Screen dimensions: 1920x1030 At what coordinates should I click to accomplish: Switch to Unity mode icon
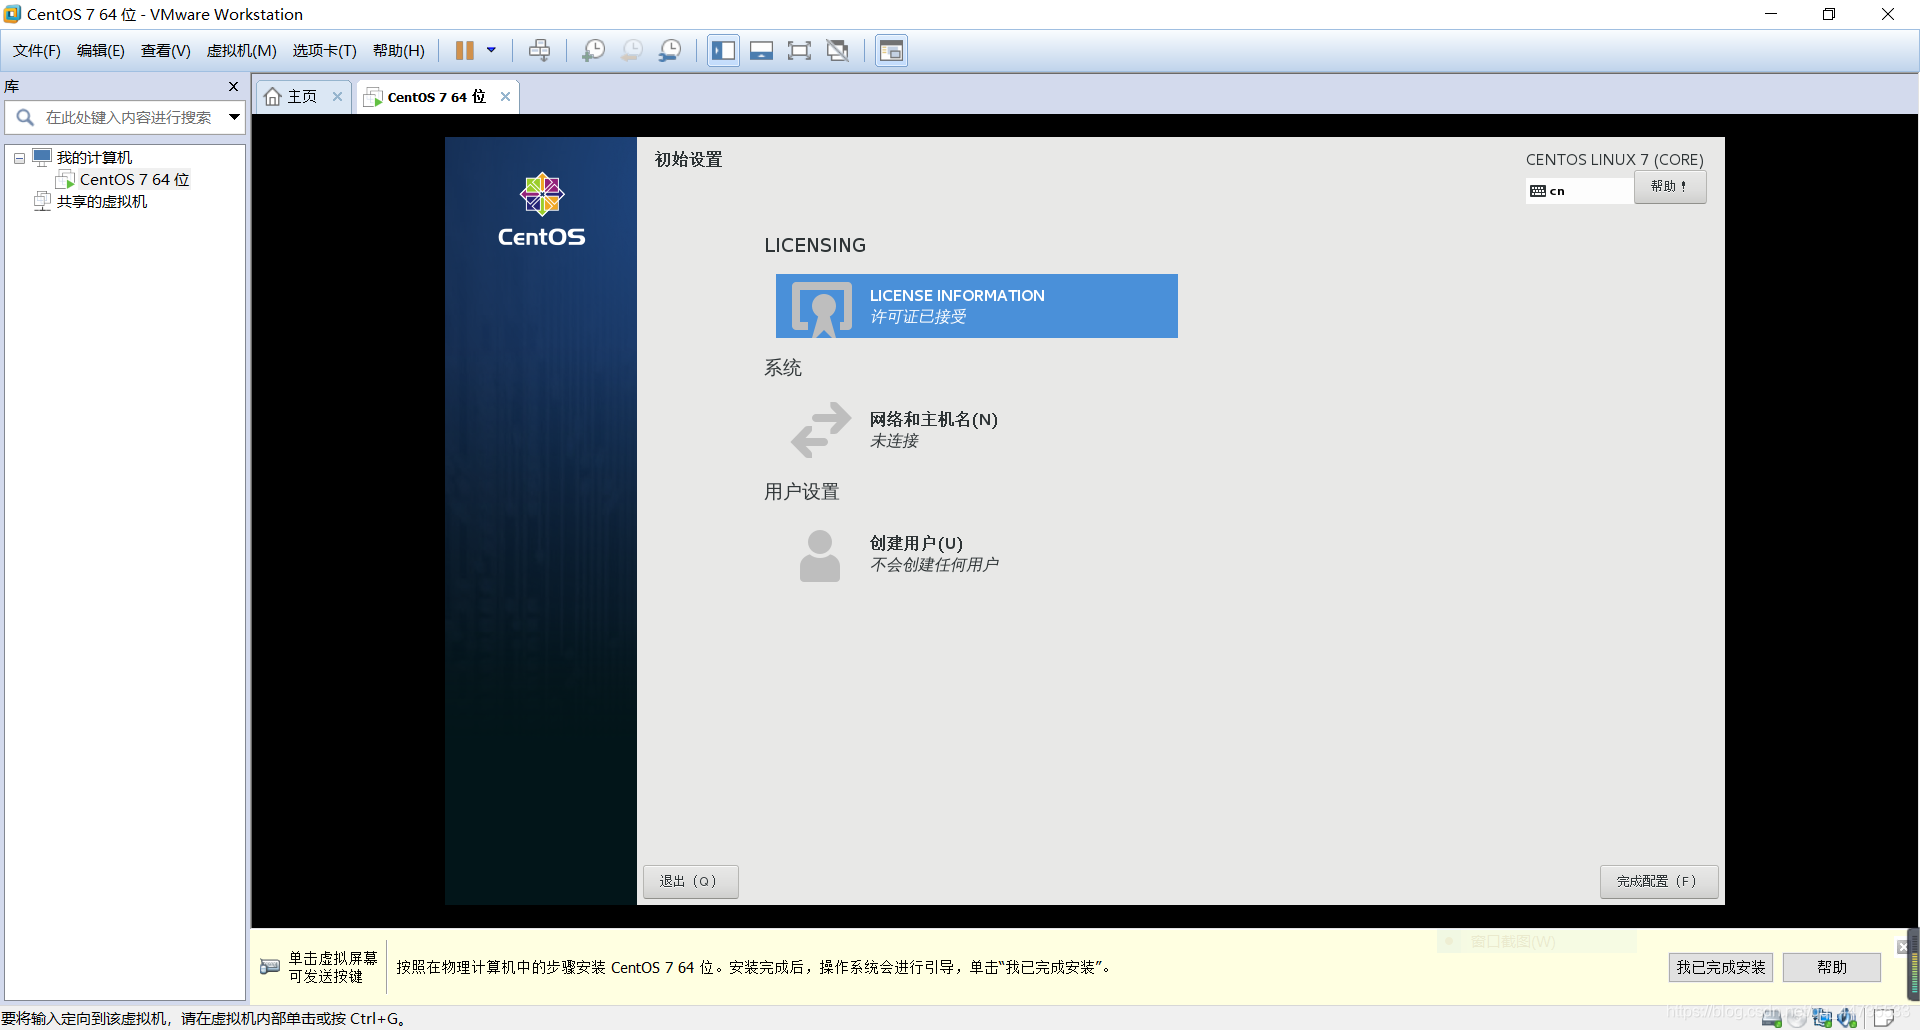click(x=838, y=50)
